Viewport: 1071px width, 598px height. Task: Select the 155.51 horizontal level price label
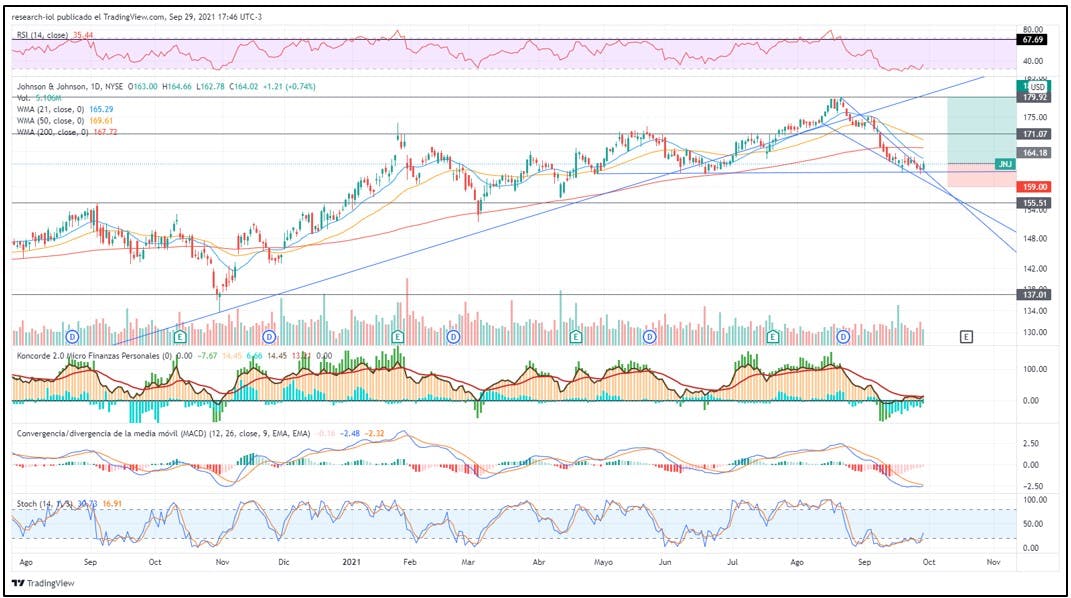(1033, 203)
